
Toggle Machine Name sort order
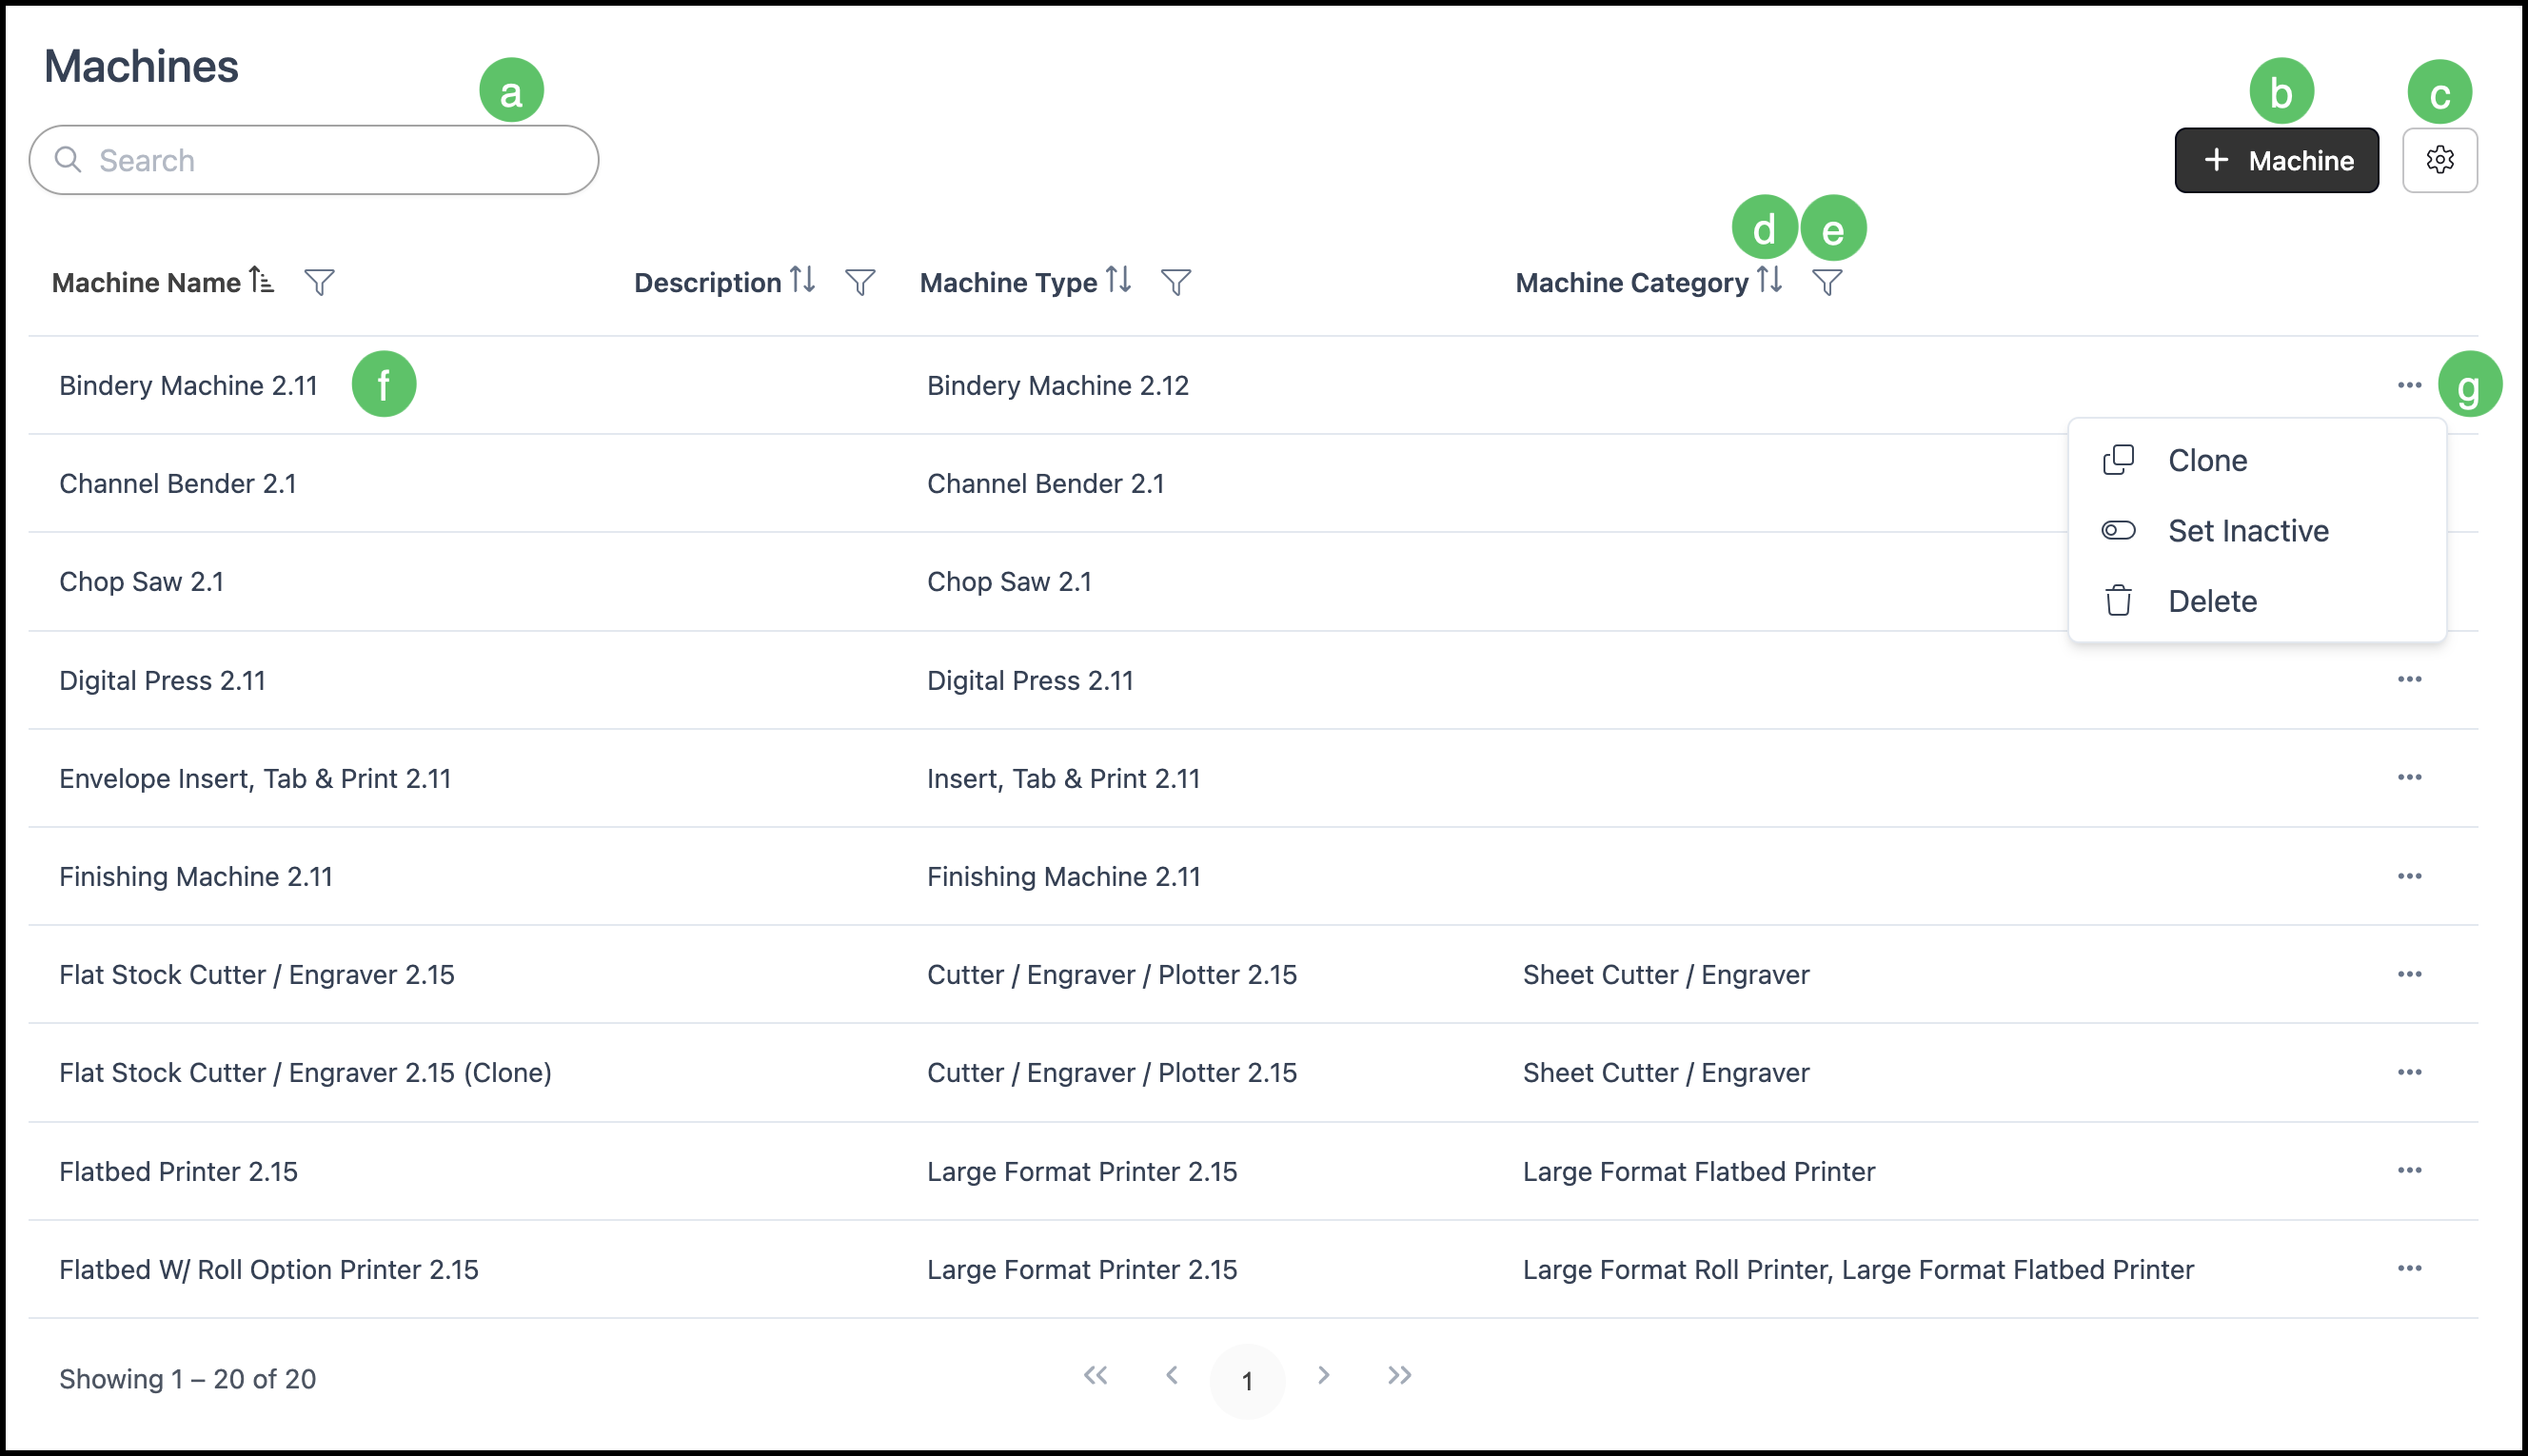pos(261,281)
